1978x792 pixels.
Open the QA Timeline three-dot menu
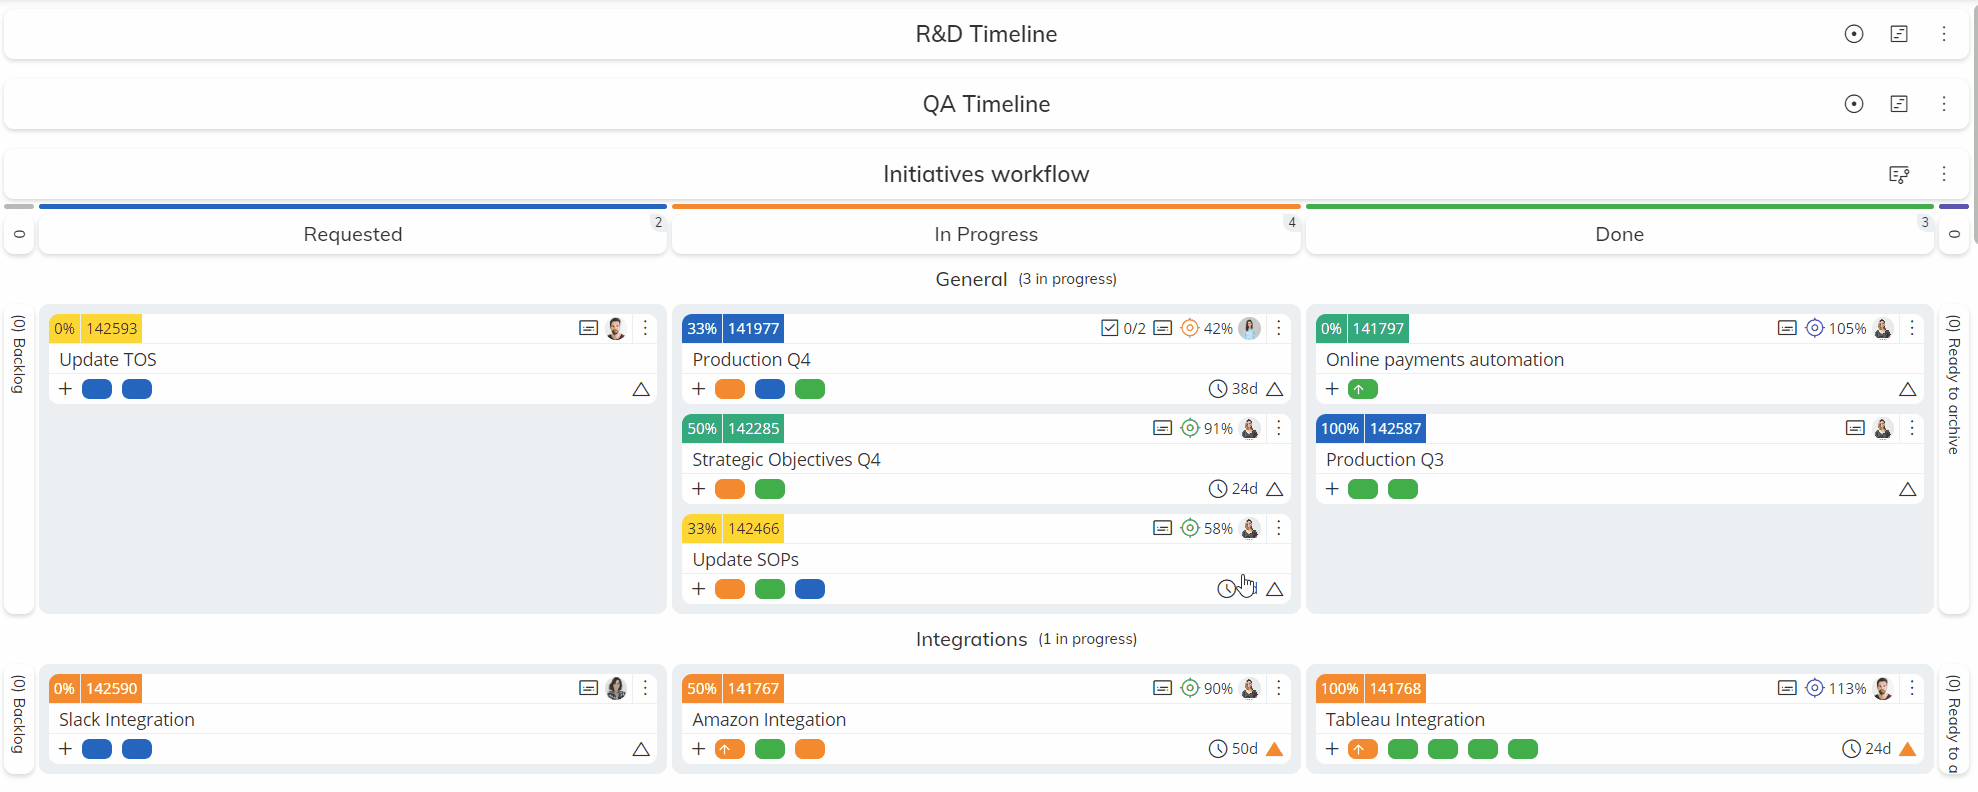[x=1944, y=104]
